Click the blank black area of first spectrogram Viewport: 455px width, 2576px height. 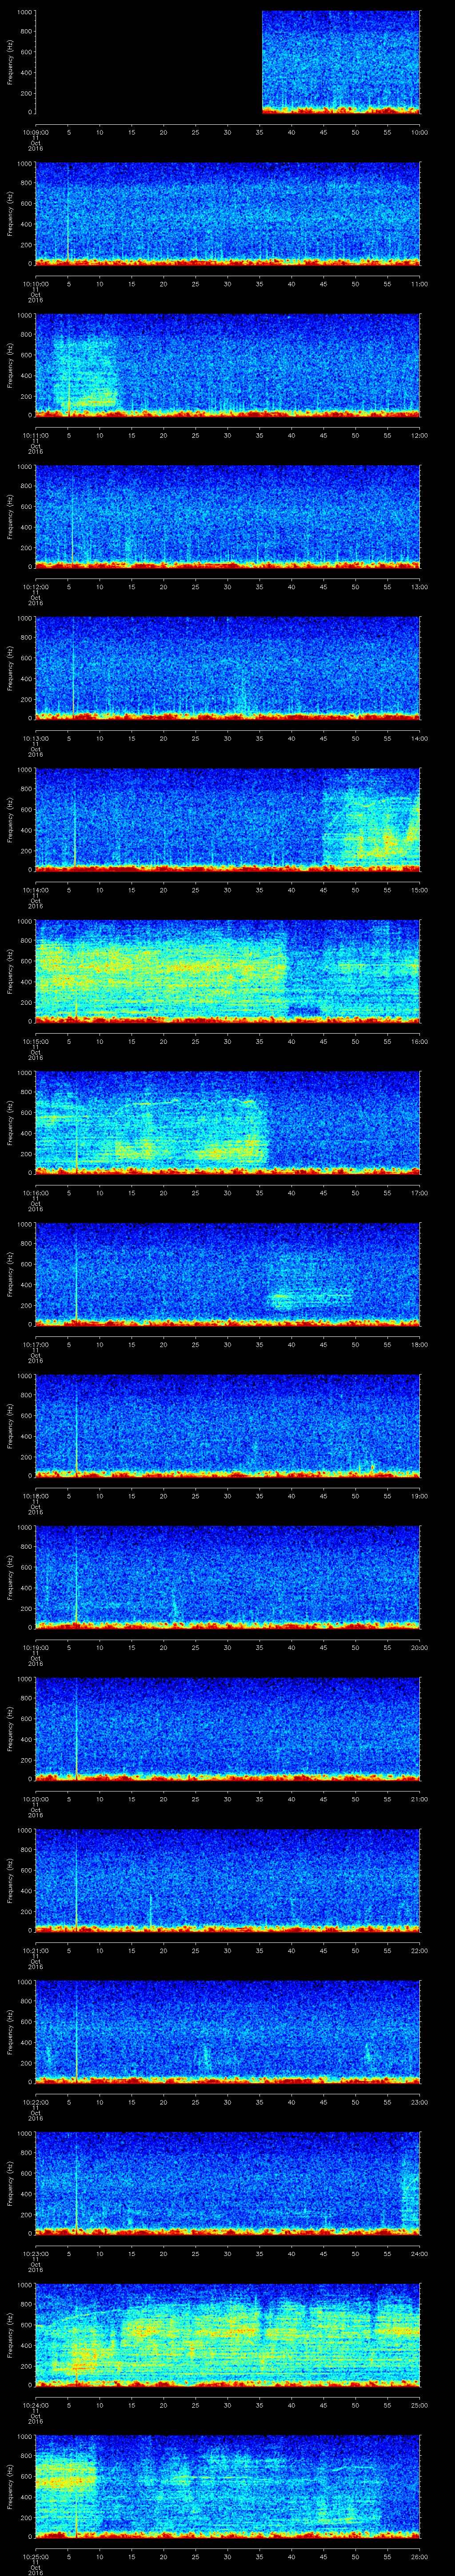click(148, 62)
